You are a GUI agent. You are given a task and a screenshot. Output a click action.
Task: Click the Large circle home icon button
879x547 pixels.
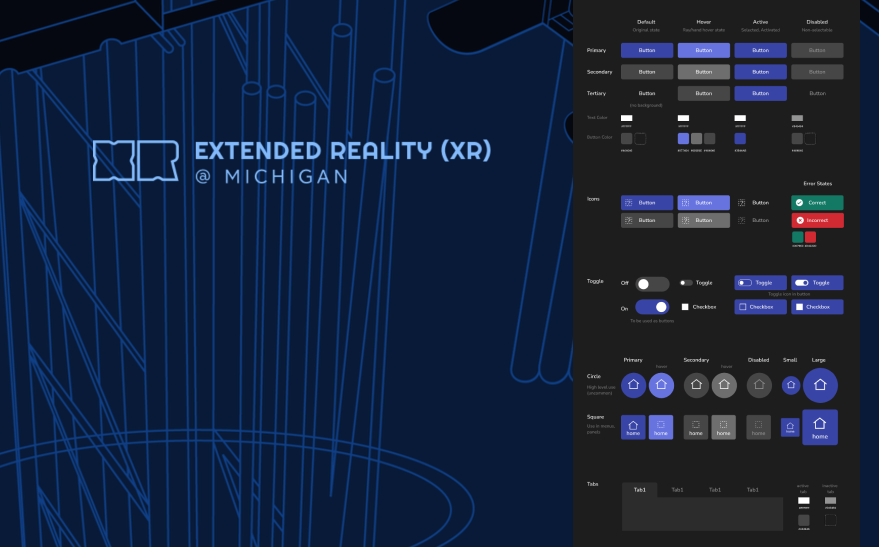820,385
